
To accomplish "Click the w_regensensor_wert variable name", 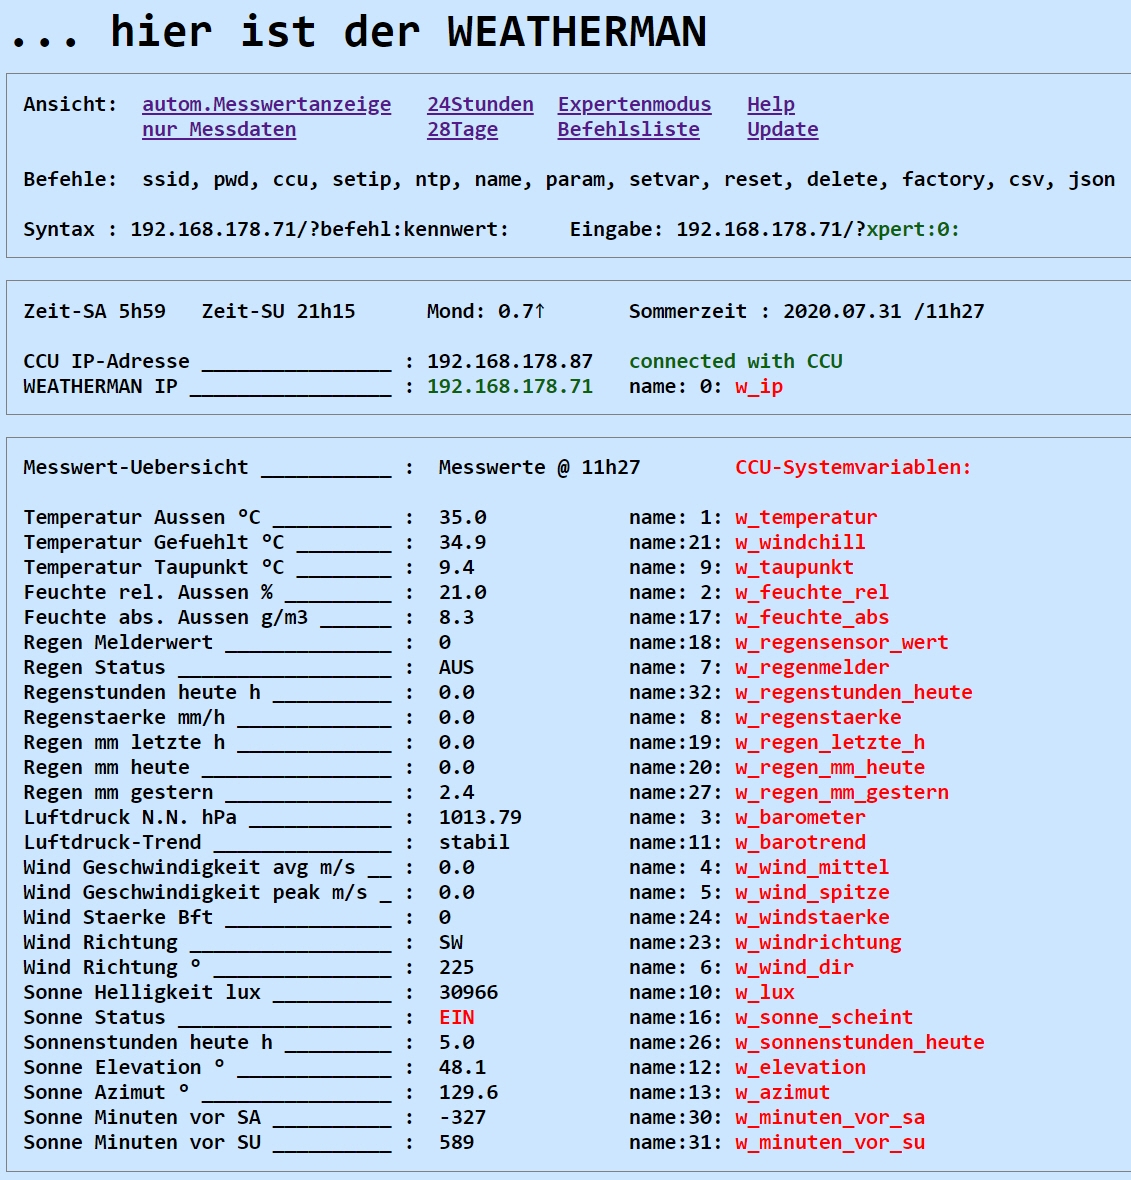I will [841, 643].
